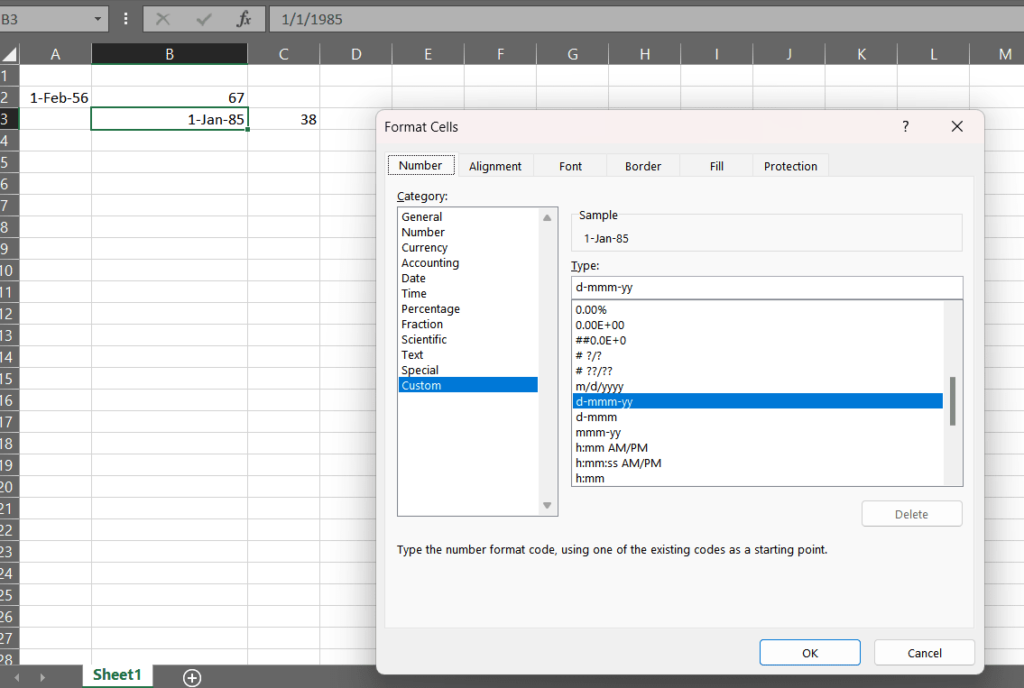Open the Insert Function fx icon
The width and height of the screenshot is (1024, 688).
tap(244, 19)
